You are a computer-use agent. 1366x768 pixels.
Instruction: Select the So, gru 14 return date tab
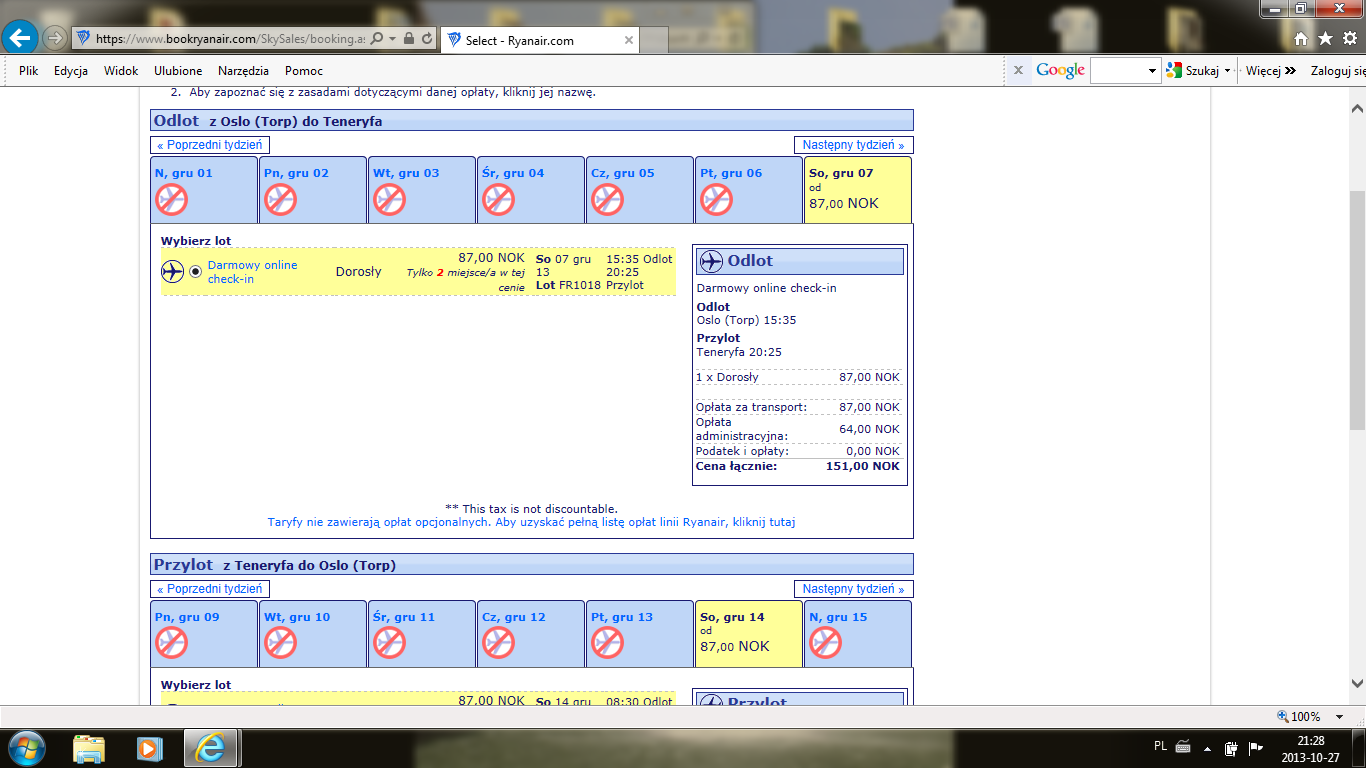pyautogui.click(x=749, y=633)
